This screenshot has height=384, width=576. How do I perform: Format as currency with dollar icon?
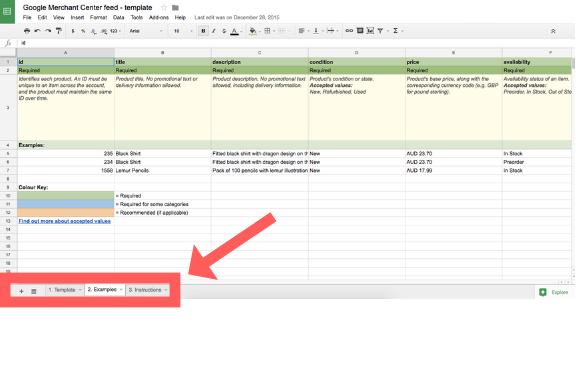[x=73, y=31]
